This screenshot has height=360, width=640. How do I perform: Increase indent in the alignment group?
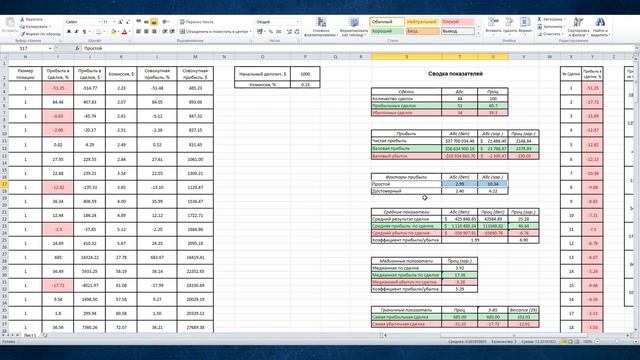(172, 31)
